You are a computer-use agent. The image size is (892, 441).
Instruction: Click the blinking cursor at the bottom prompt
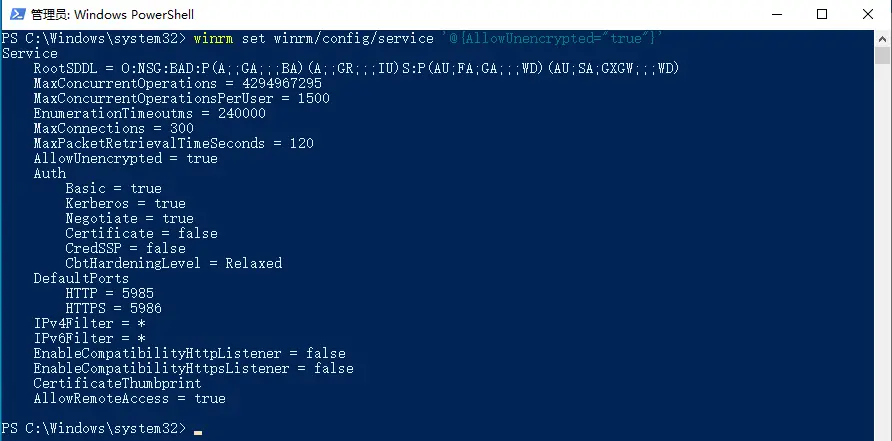(198, 430)
